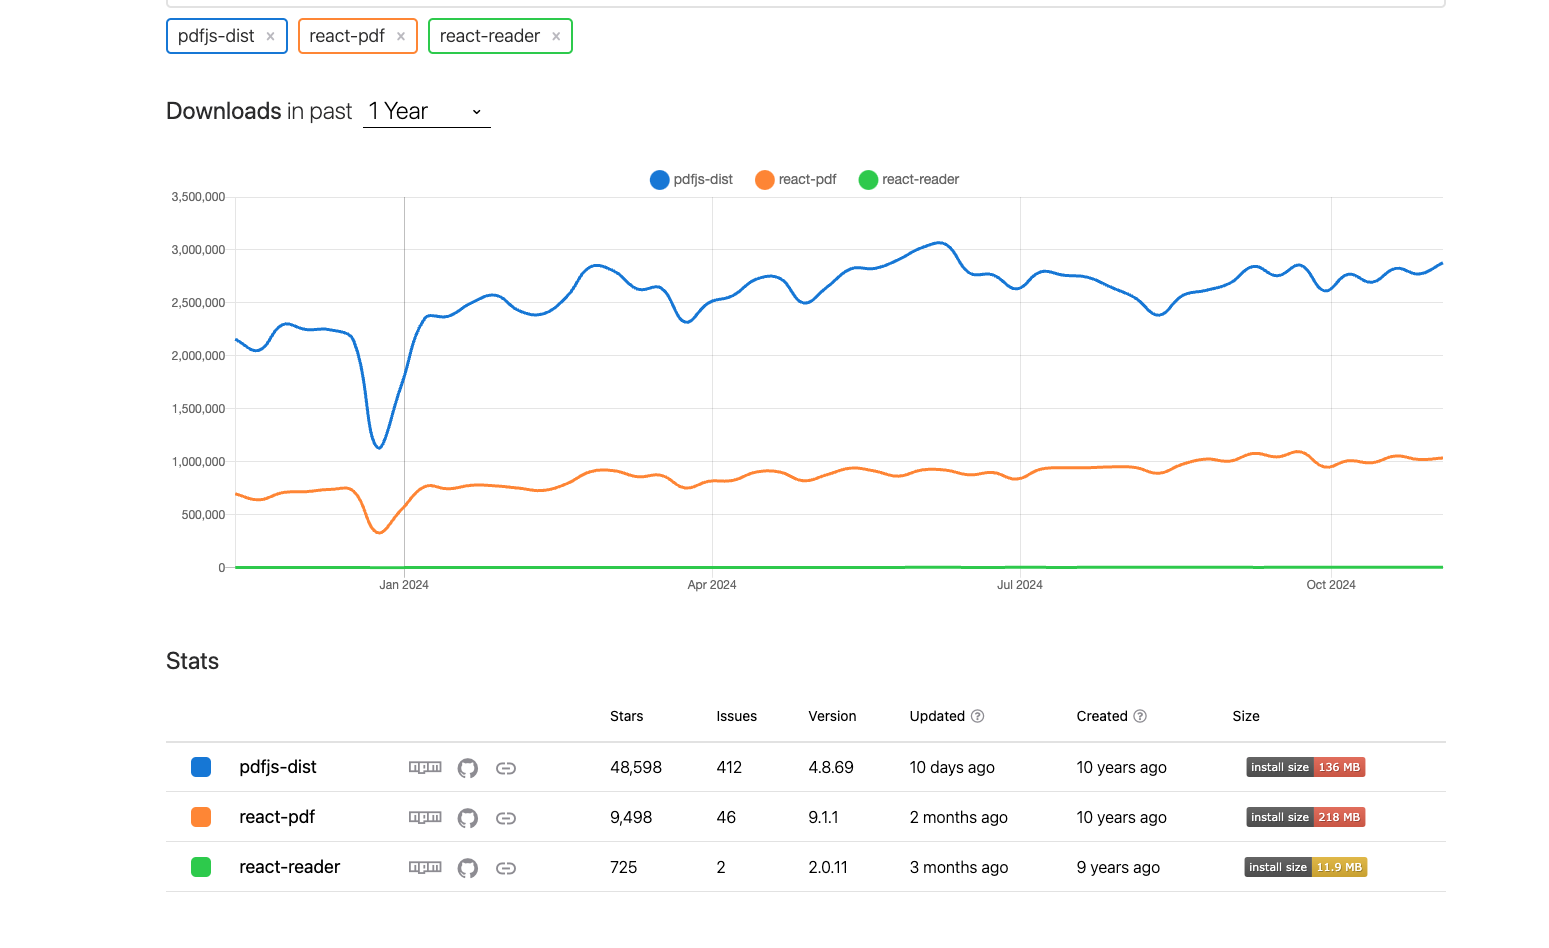Click the '2 months ago' updated cell
Viewport: 1549px width, 948px height.
point(959,817)
